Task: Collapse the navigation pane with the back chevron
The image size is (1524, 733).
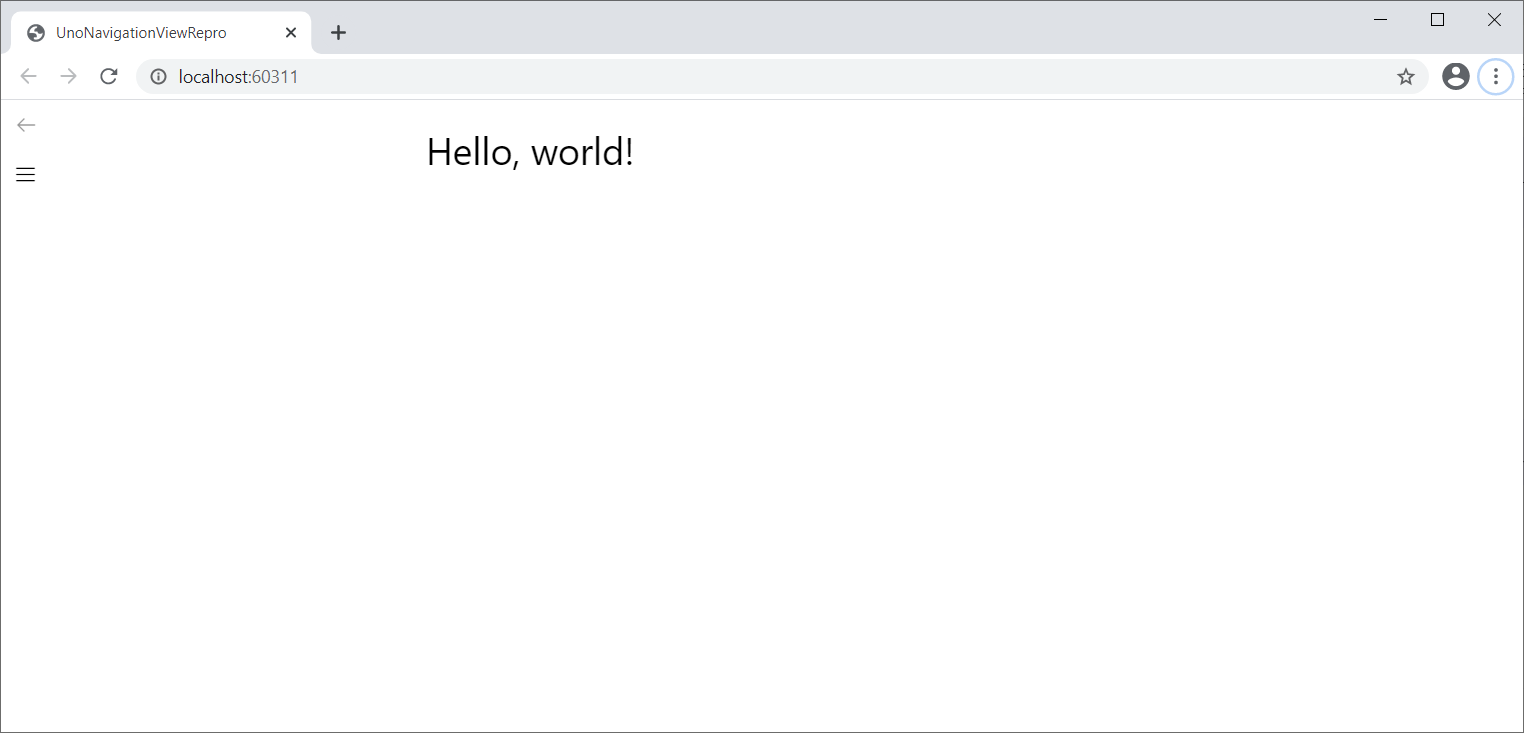Action: [x=25, y=124]
